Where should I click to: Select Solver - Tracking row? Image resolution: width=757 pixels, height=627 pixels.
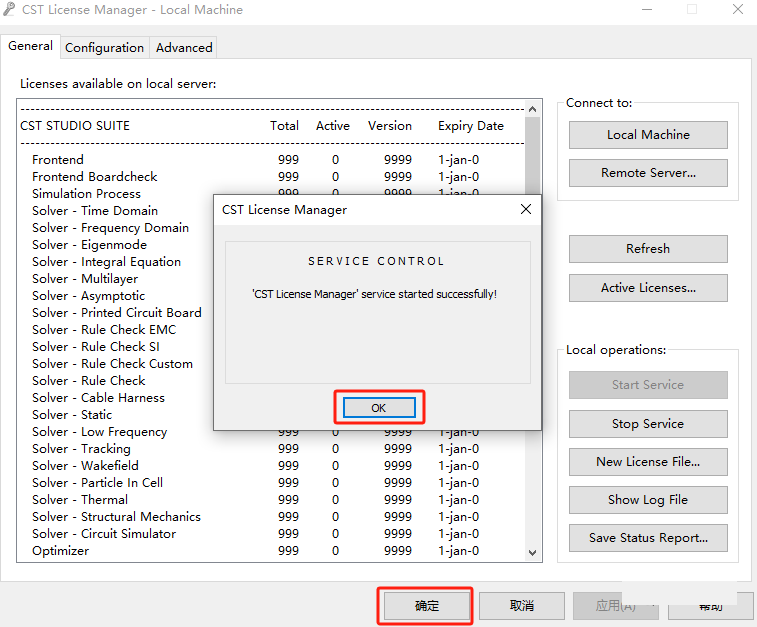click(x=271, y=449)
